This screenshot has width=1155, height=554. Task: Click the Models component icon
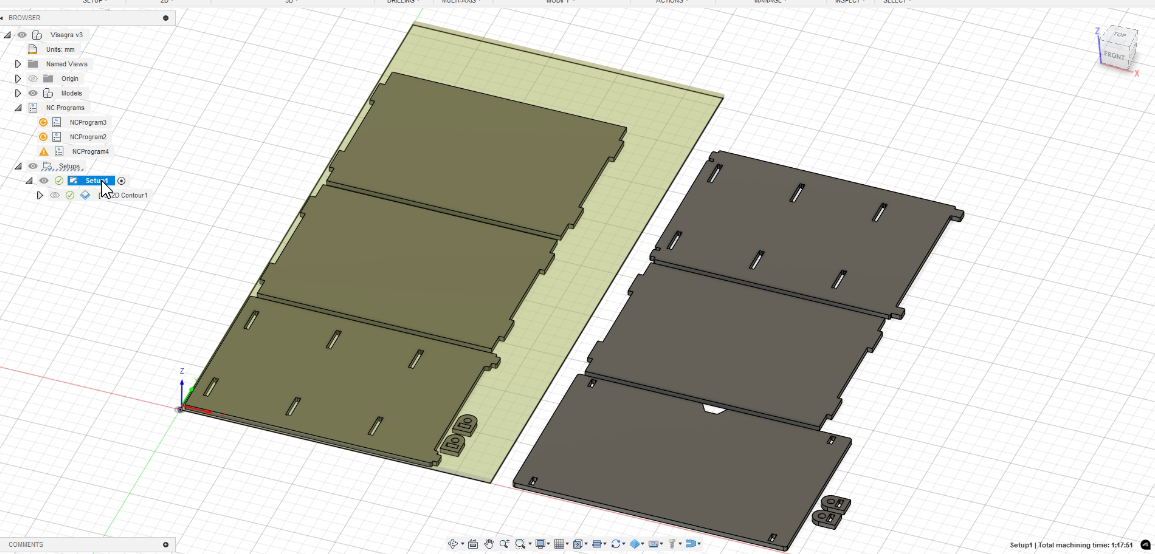48,94
